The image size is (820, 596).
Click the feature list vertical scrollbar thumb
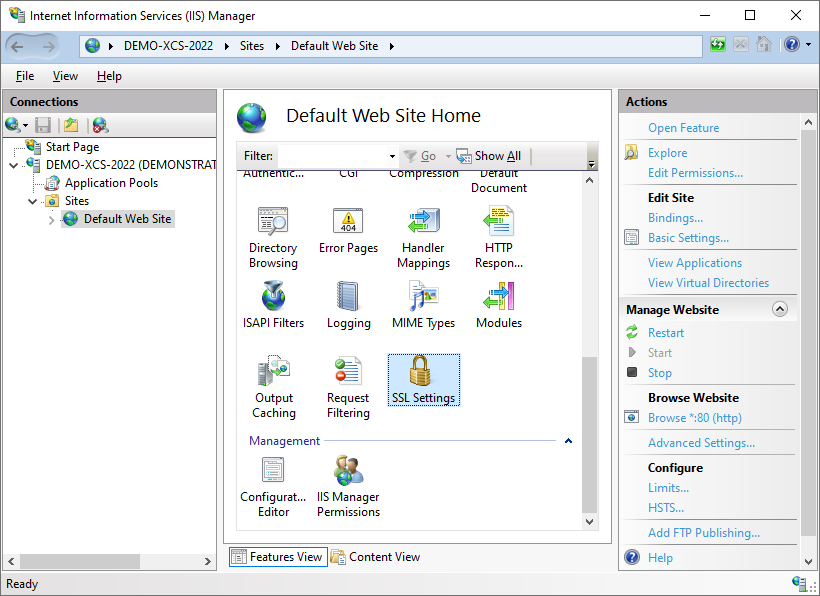point(589,434)
